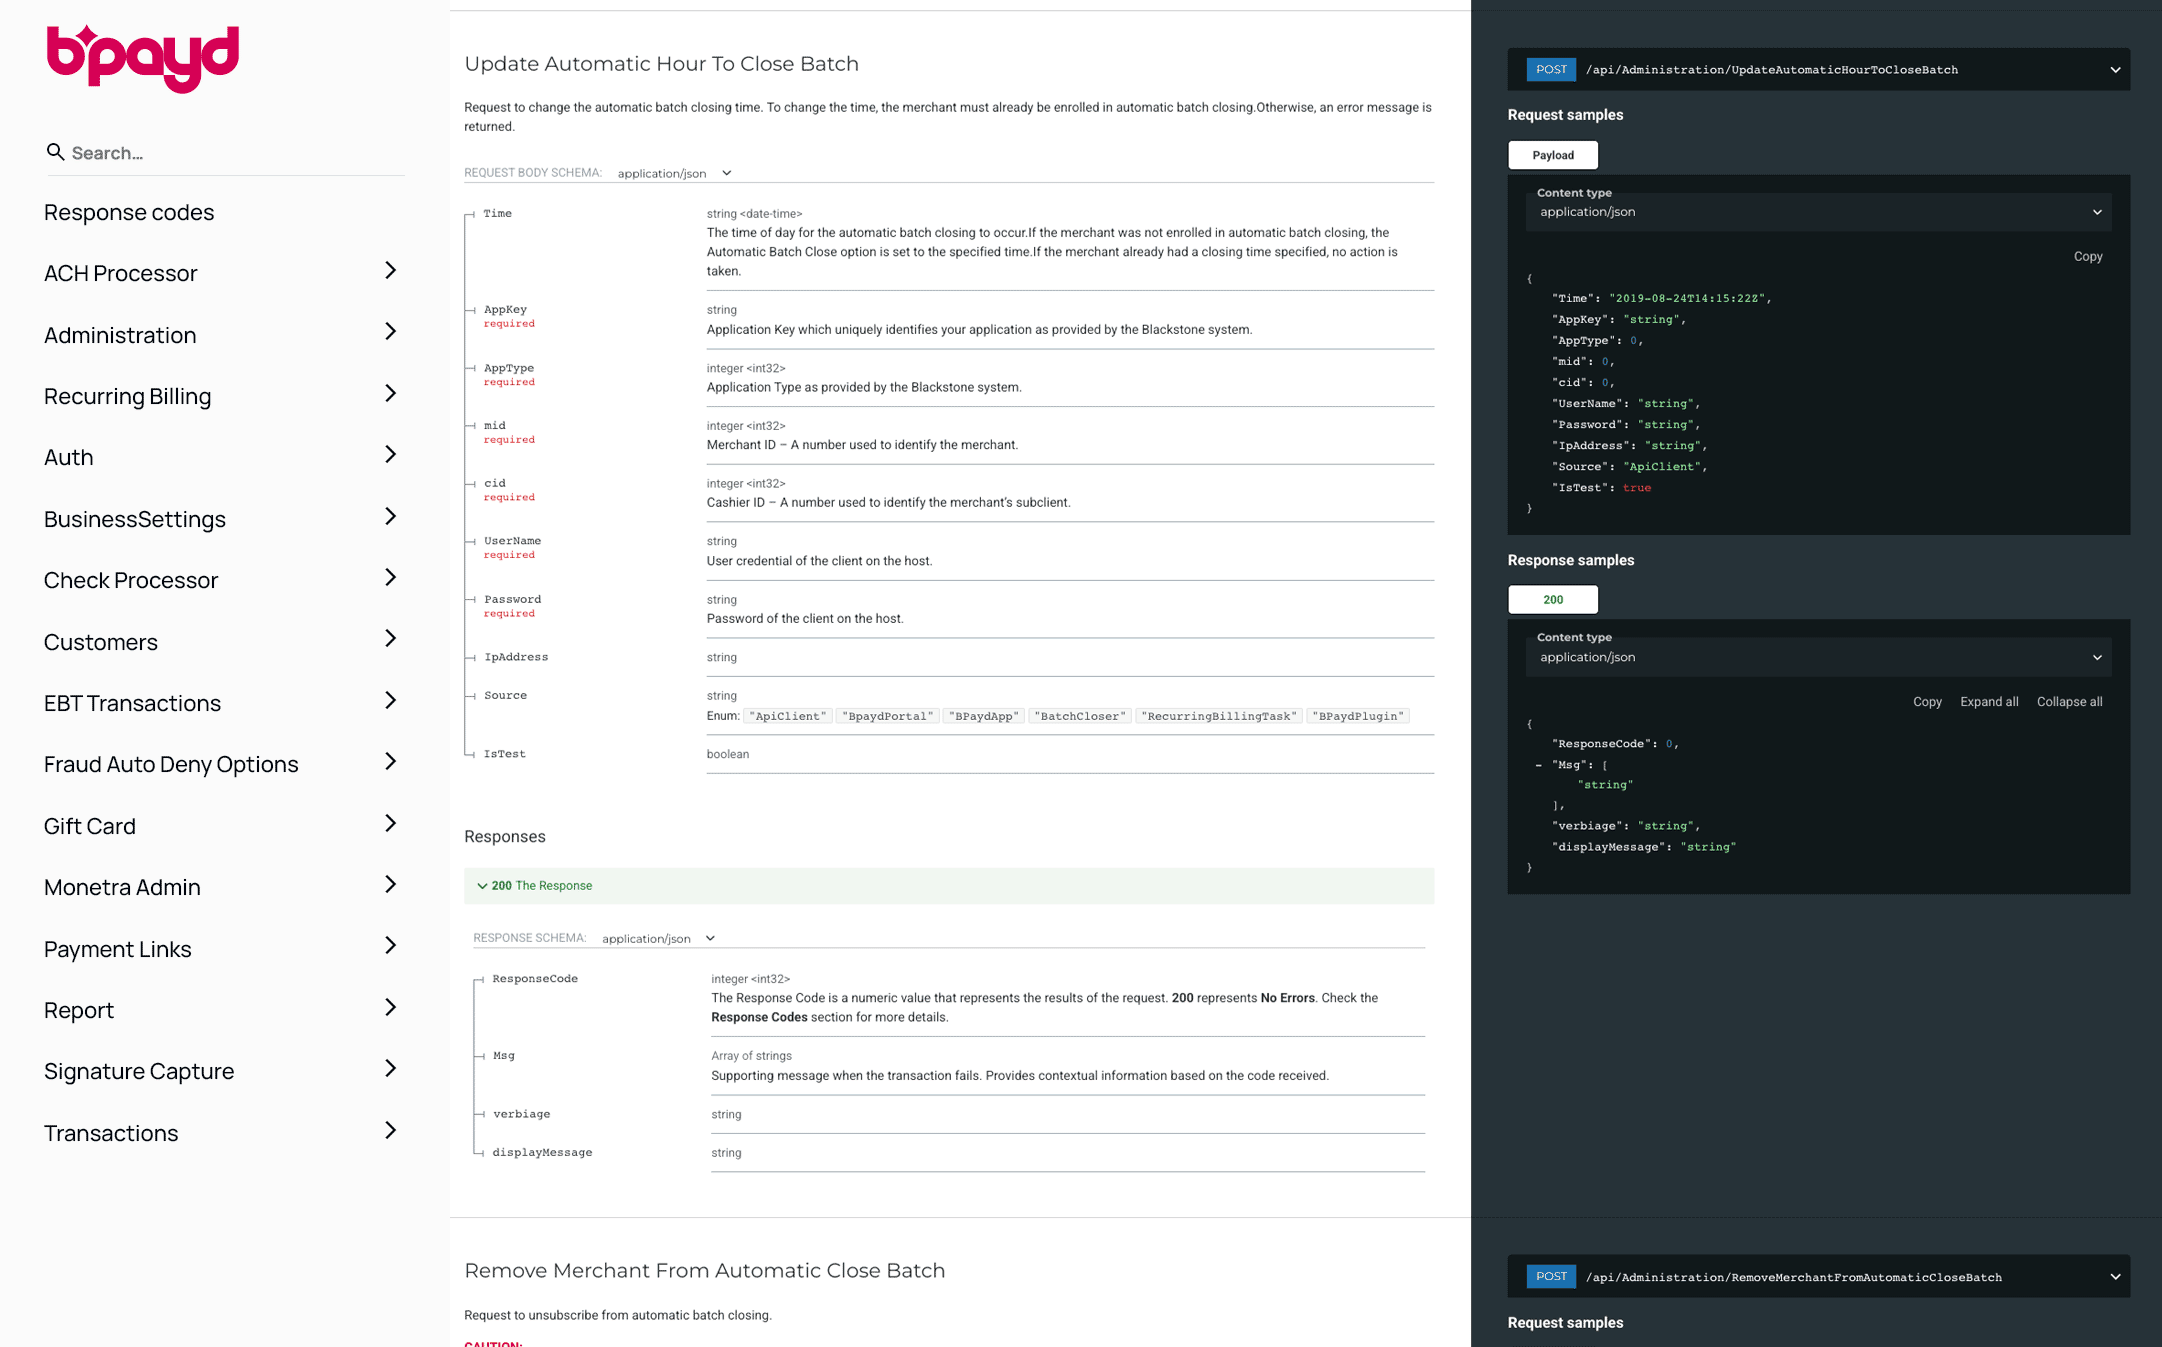This screenshot has height=1347, width=2162.
Task: Open Auth menu item
Action: [x=69, y=457]
